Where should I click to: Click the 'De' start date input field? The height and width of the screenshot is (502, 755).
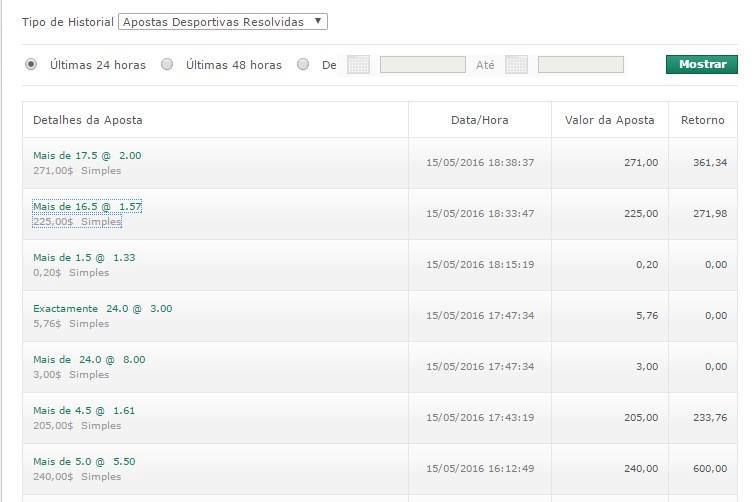(x=423, y=64)
